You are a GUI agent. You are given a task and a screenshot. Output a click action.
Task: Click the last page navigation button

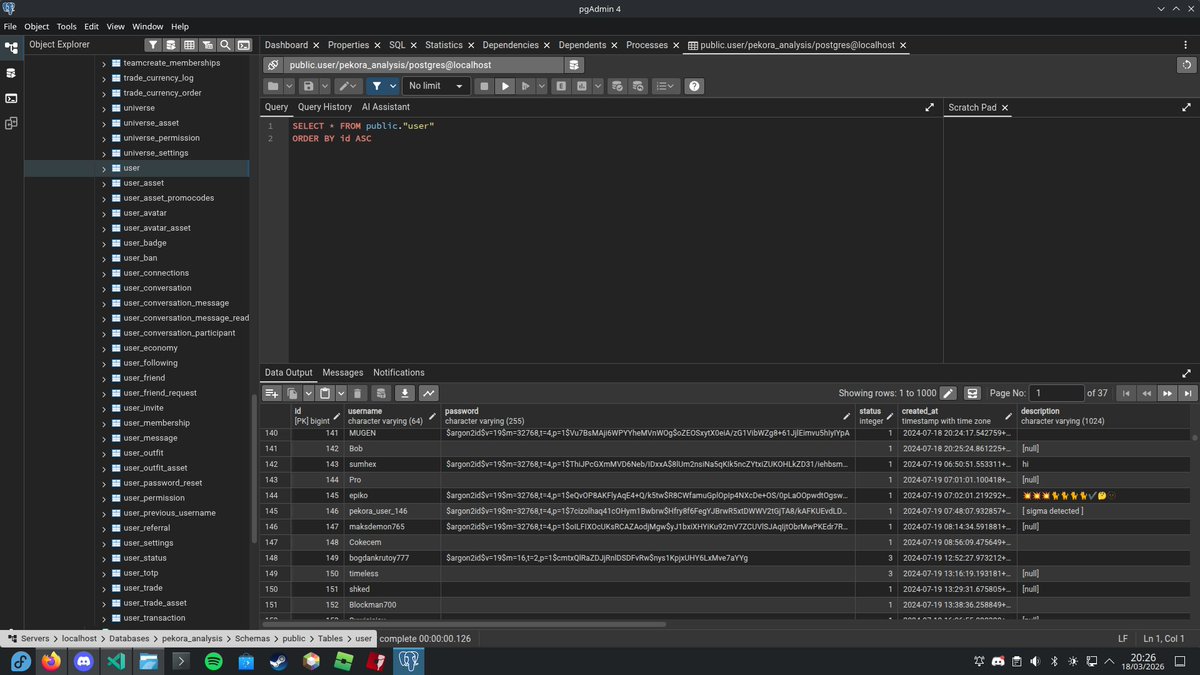tap(1188, 394)
